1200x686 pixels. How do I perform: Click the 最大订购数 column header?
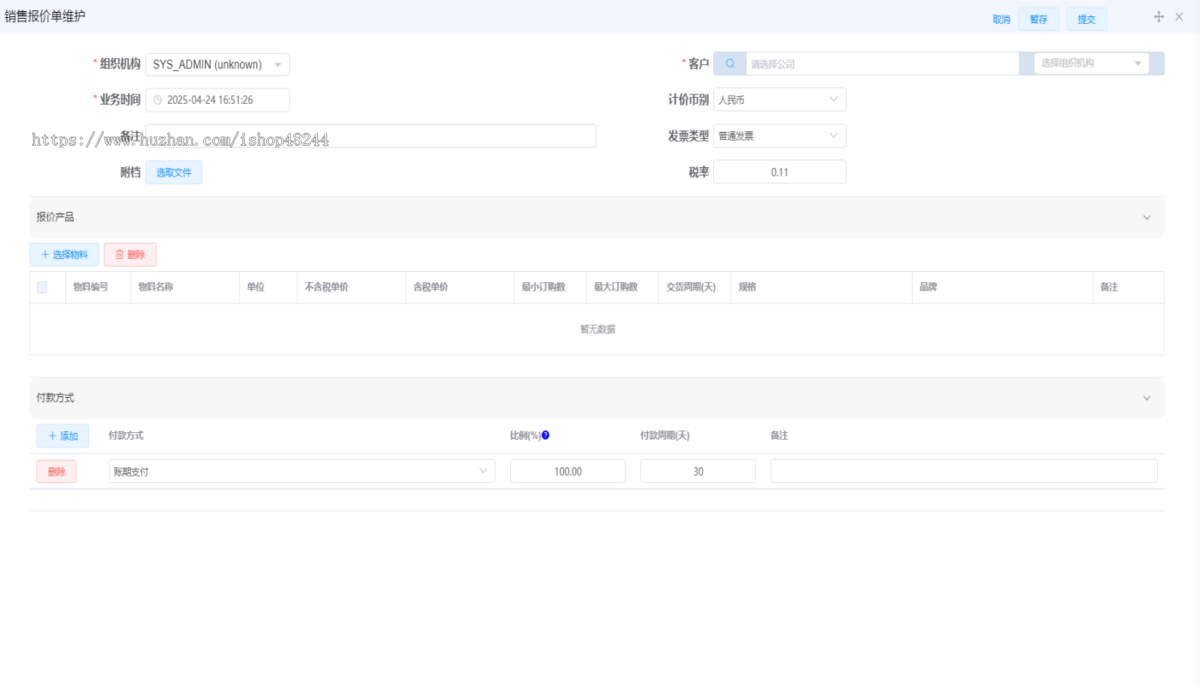616,287
